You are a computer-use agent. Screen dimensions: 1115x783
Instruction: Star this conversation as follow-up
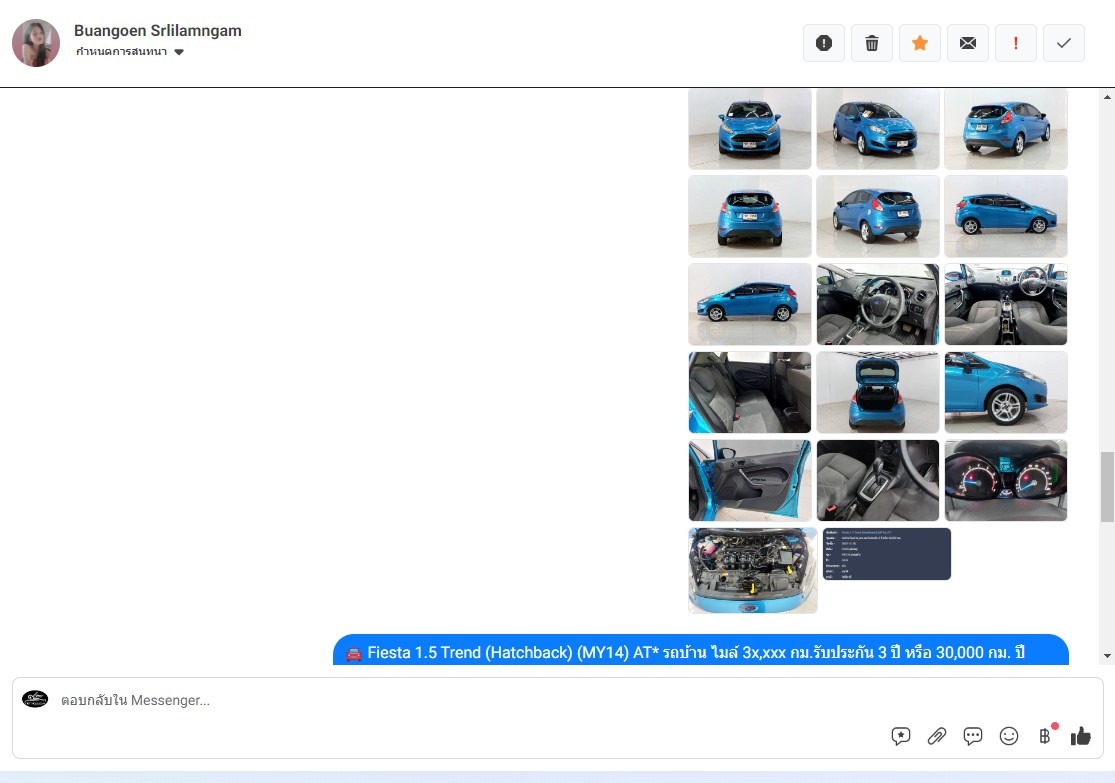tap(919, 43)
